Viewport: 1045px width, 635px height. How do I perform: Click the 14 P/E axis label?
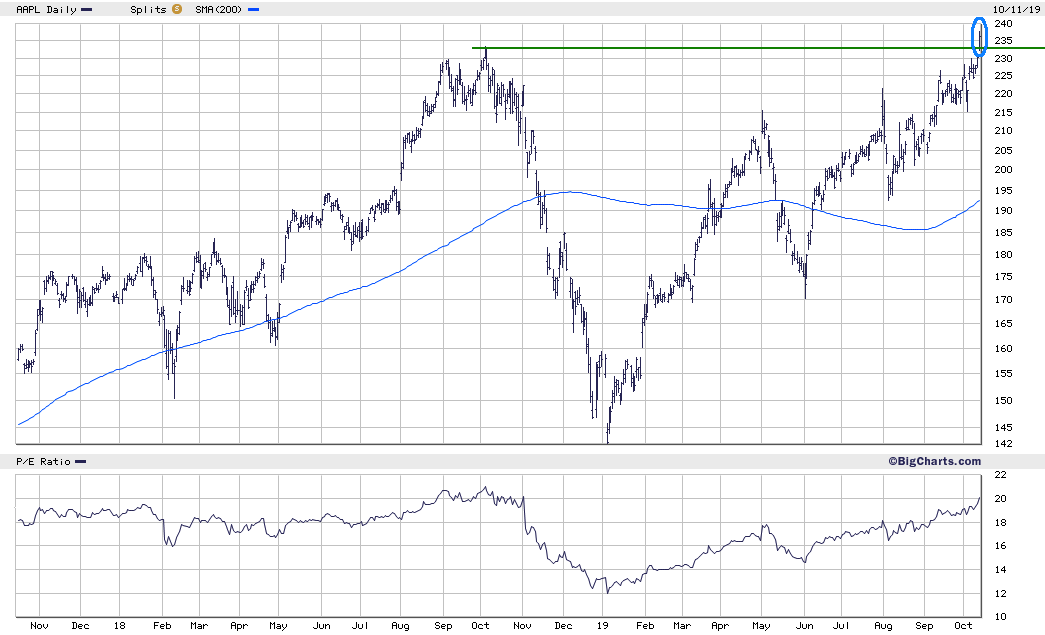tap(1000, 570)
